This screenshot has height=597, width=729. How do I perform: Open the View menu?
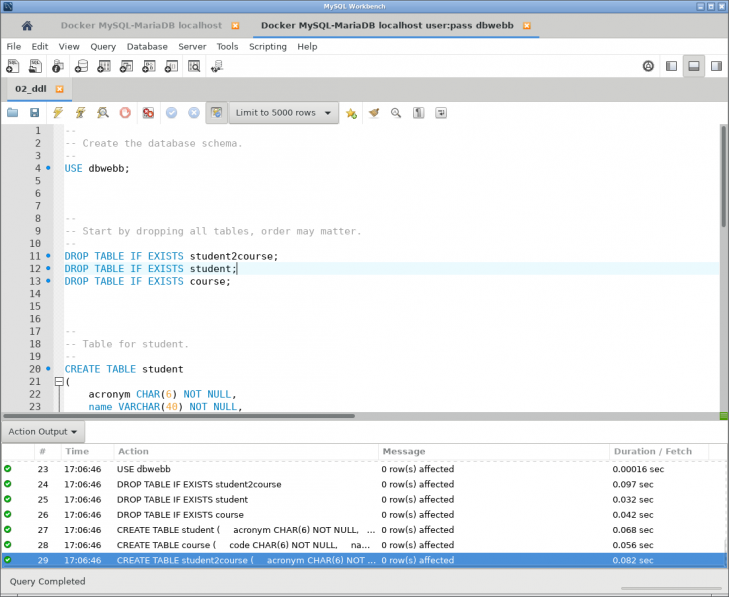click(69, 46)
